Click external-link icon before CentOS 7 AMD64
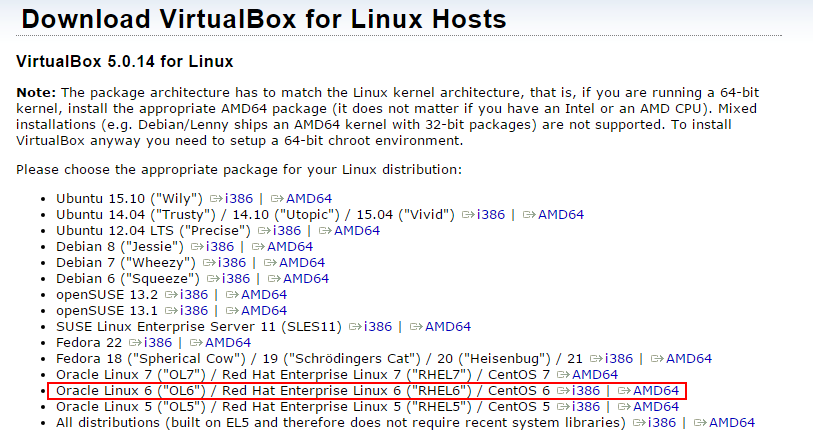This screenshot has height=437, width=813. pos(564,375)
